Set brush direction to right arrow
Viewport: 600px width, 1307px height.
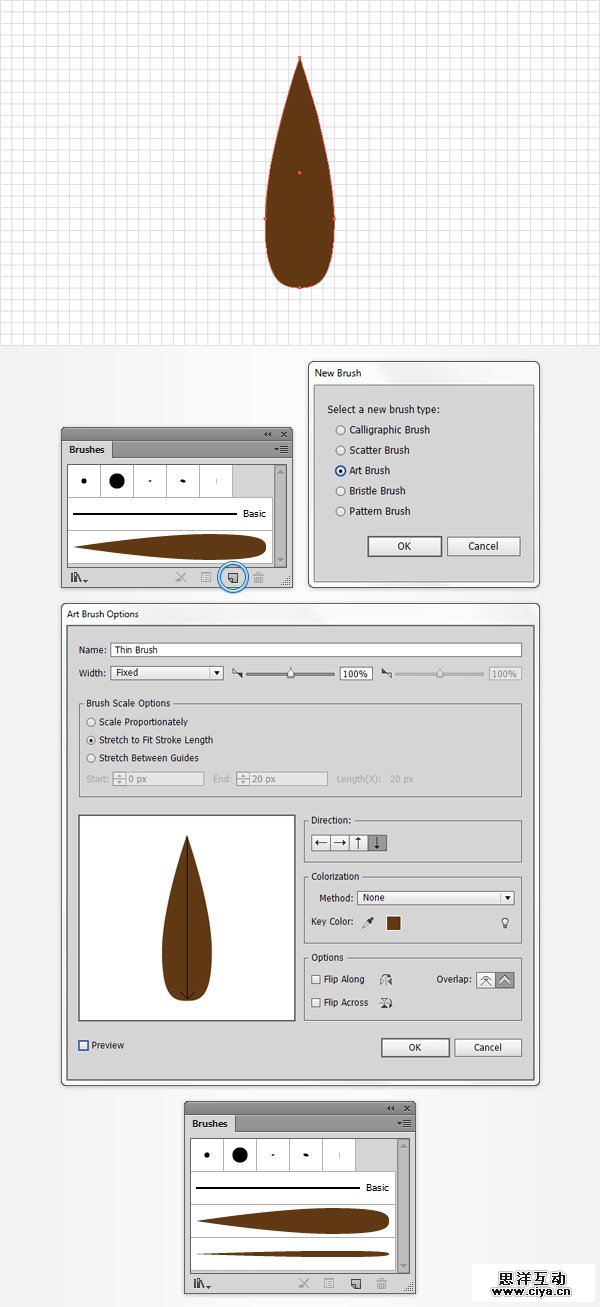(340, 843)
